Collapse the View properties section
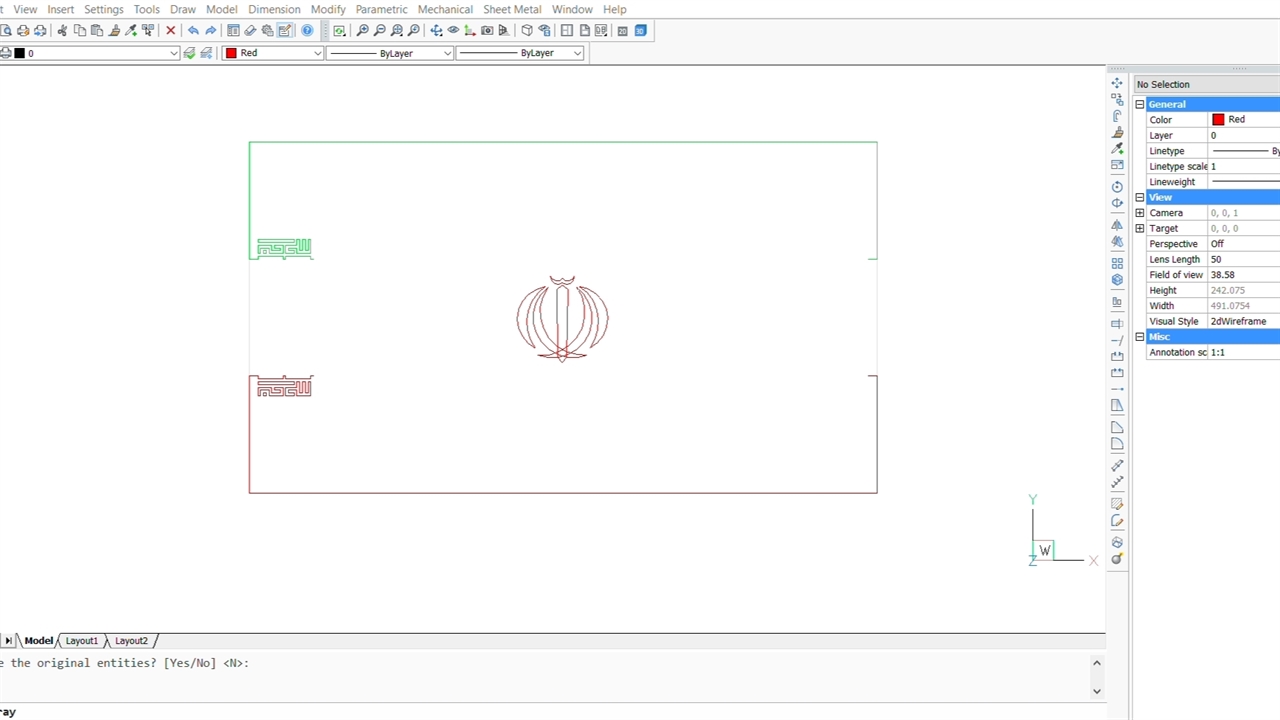This screenshot has height=720, width=1280. point(1140,197)
